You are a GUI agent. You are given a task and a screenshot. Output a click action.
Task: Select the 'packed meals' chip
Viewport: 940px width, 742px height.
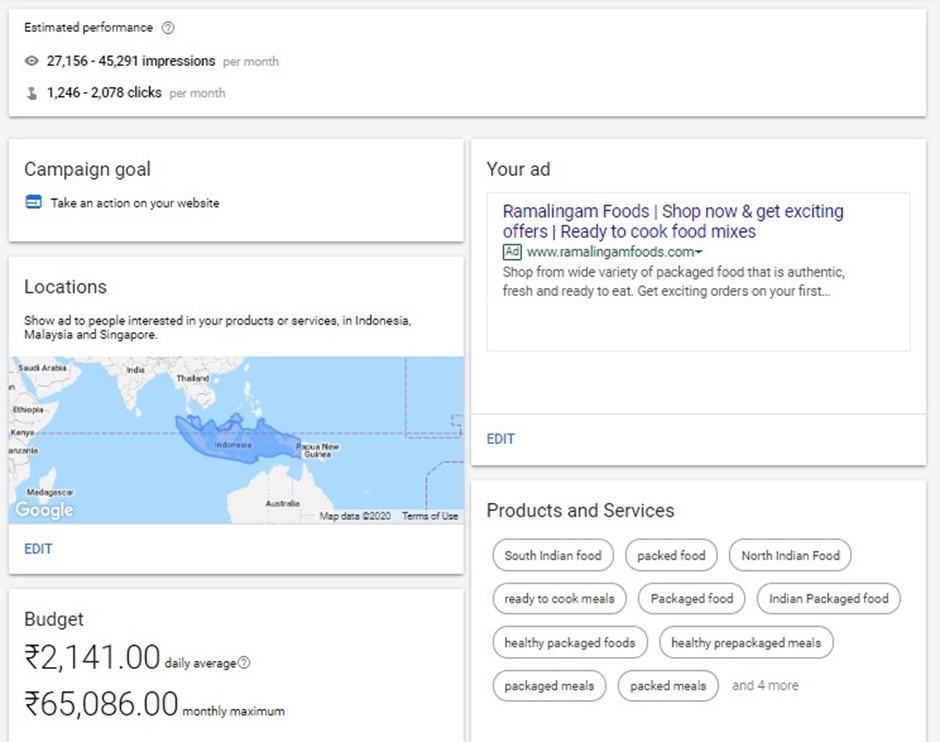click(668, 686)
